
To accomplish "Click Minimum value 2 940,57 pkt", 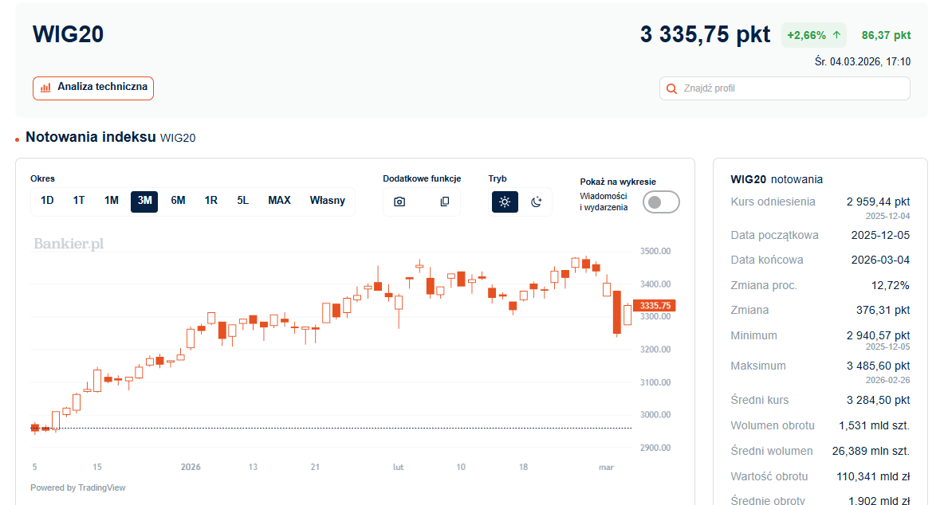I will 878,335.
